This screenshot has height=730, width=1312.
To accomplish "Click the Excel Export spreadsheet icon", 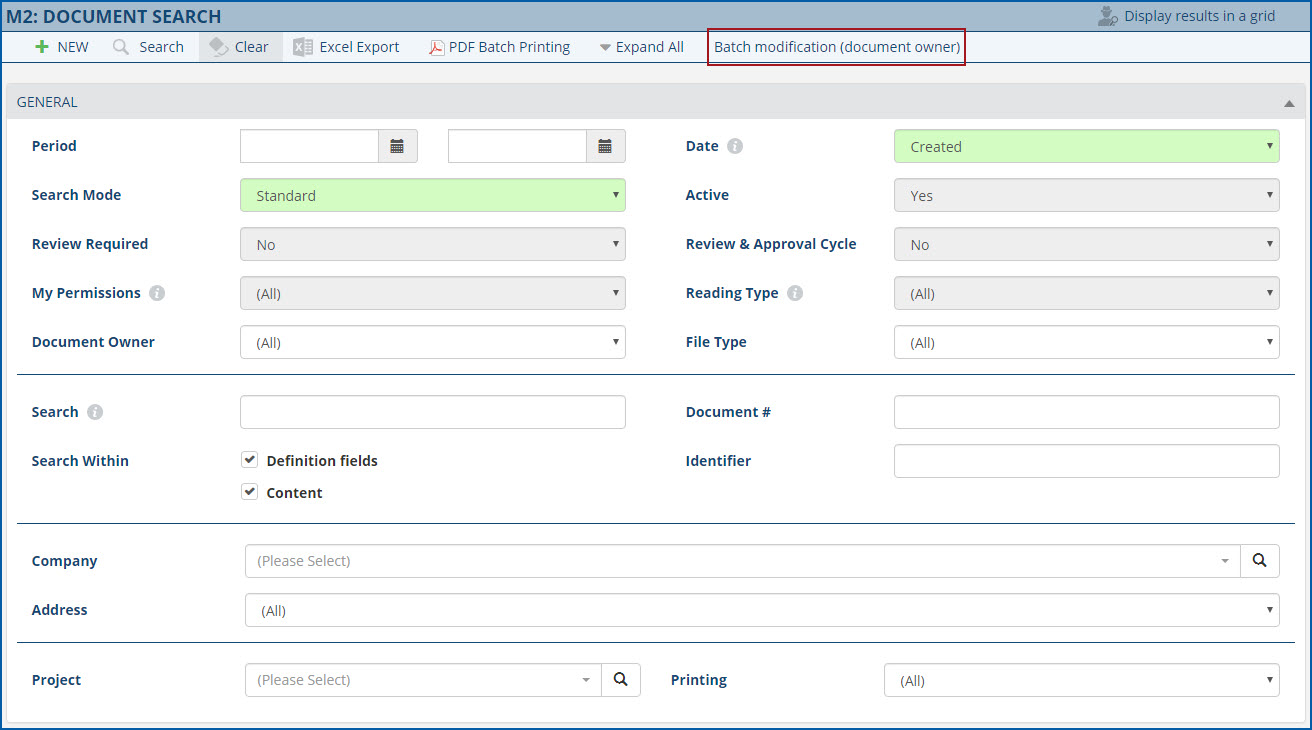I will 303,47.
